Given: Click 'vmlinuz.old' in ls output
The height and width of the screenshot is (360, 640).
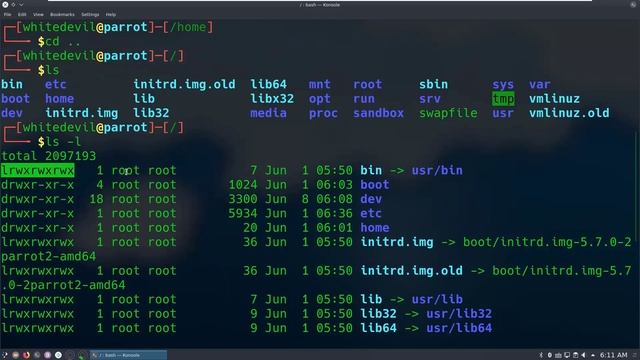Looking at the screenshot, I should pyautogui.click(x=569, y=113).
